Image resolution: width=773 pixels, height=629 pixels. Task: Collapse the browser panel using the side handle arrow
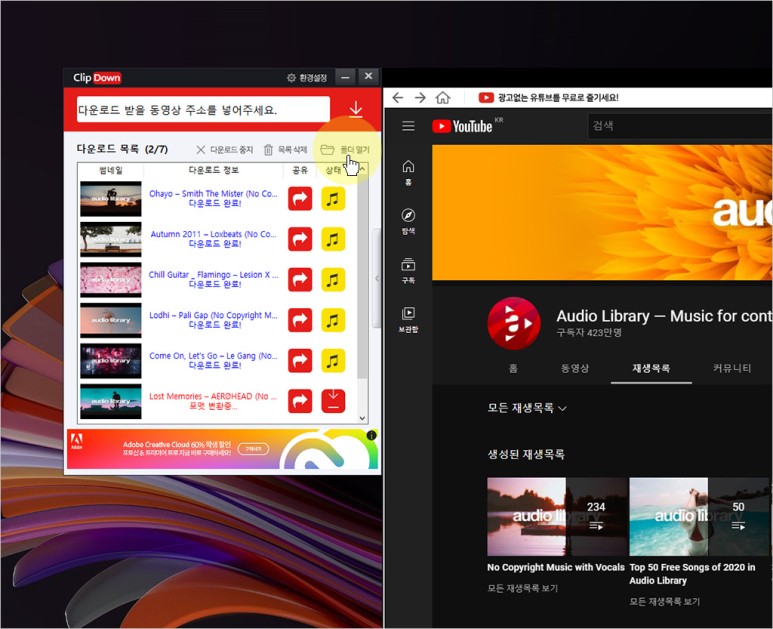click(x=377, y=279)
